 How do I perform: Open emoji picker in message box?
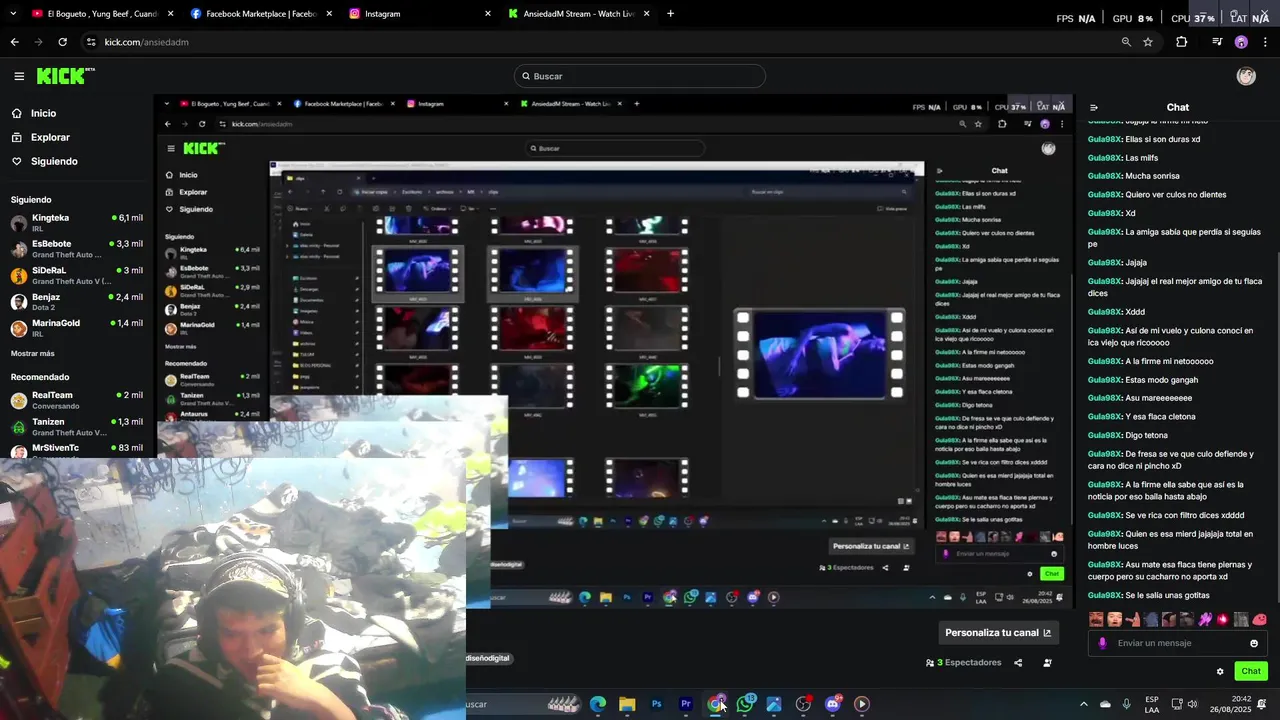pos(1254,643)
